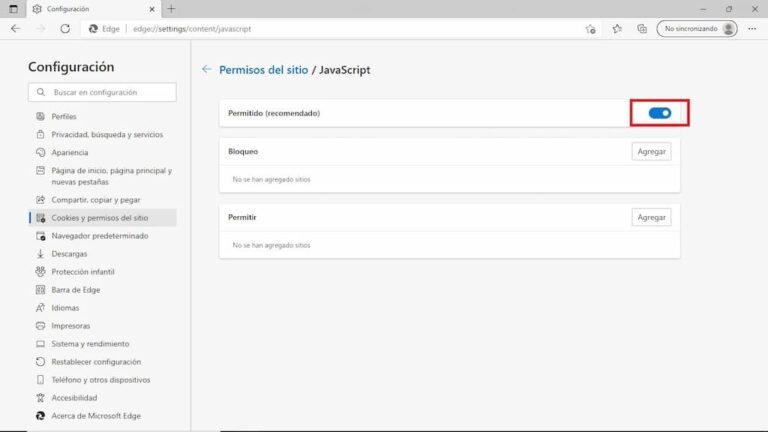Viewport: 768px width, 432px height.
Task: Click the address bar URL field
Action: click(x=343, y=29)
